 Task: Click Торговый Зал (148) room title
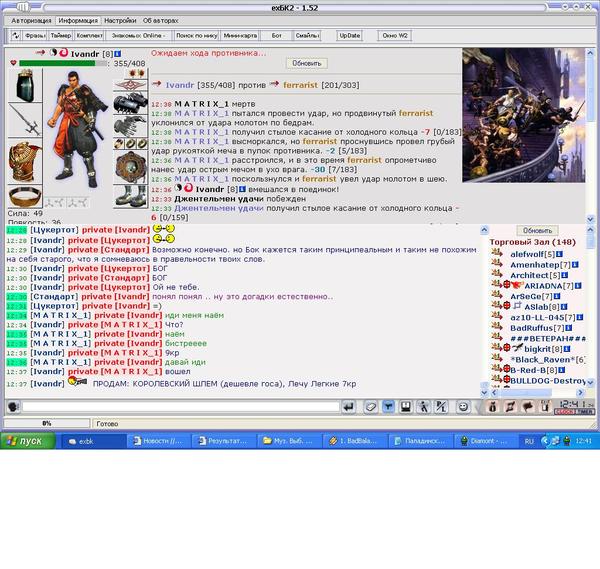pyautogui.click(x=532, y=242)
